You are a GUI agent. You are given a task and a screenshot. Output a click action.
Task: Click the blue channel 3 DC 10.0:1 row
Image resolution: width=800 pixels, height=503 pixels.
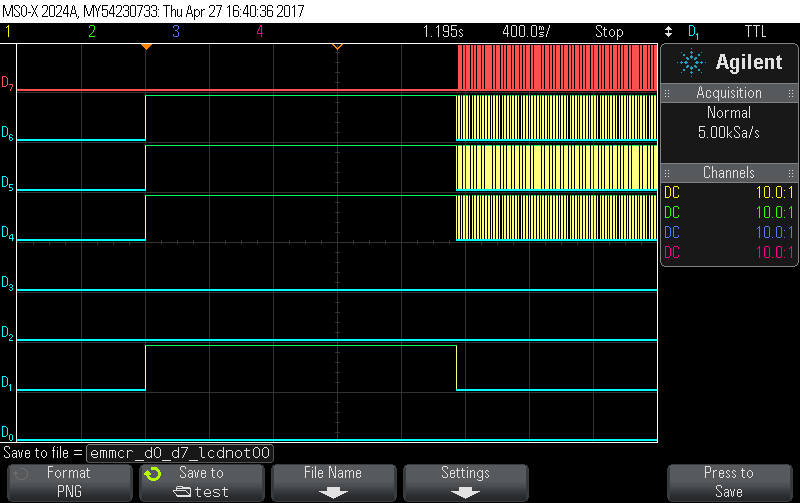[729, 233]
